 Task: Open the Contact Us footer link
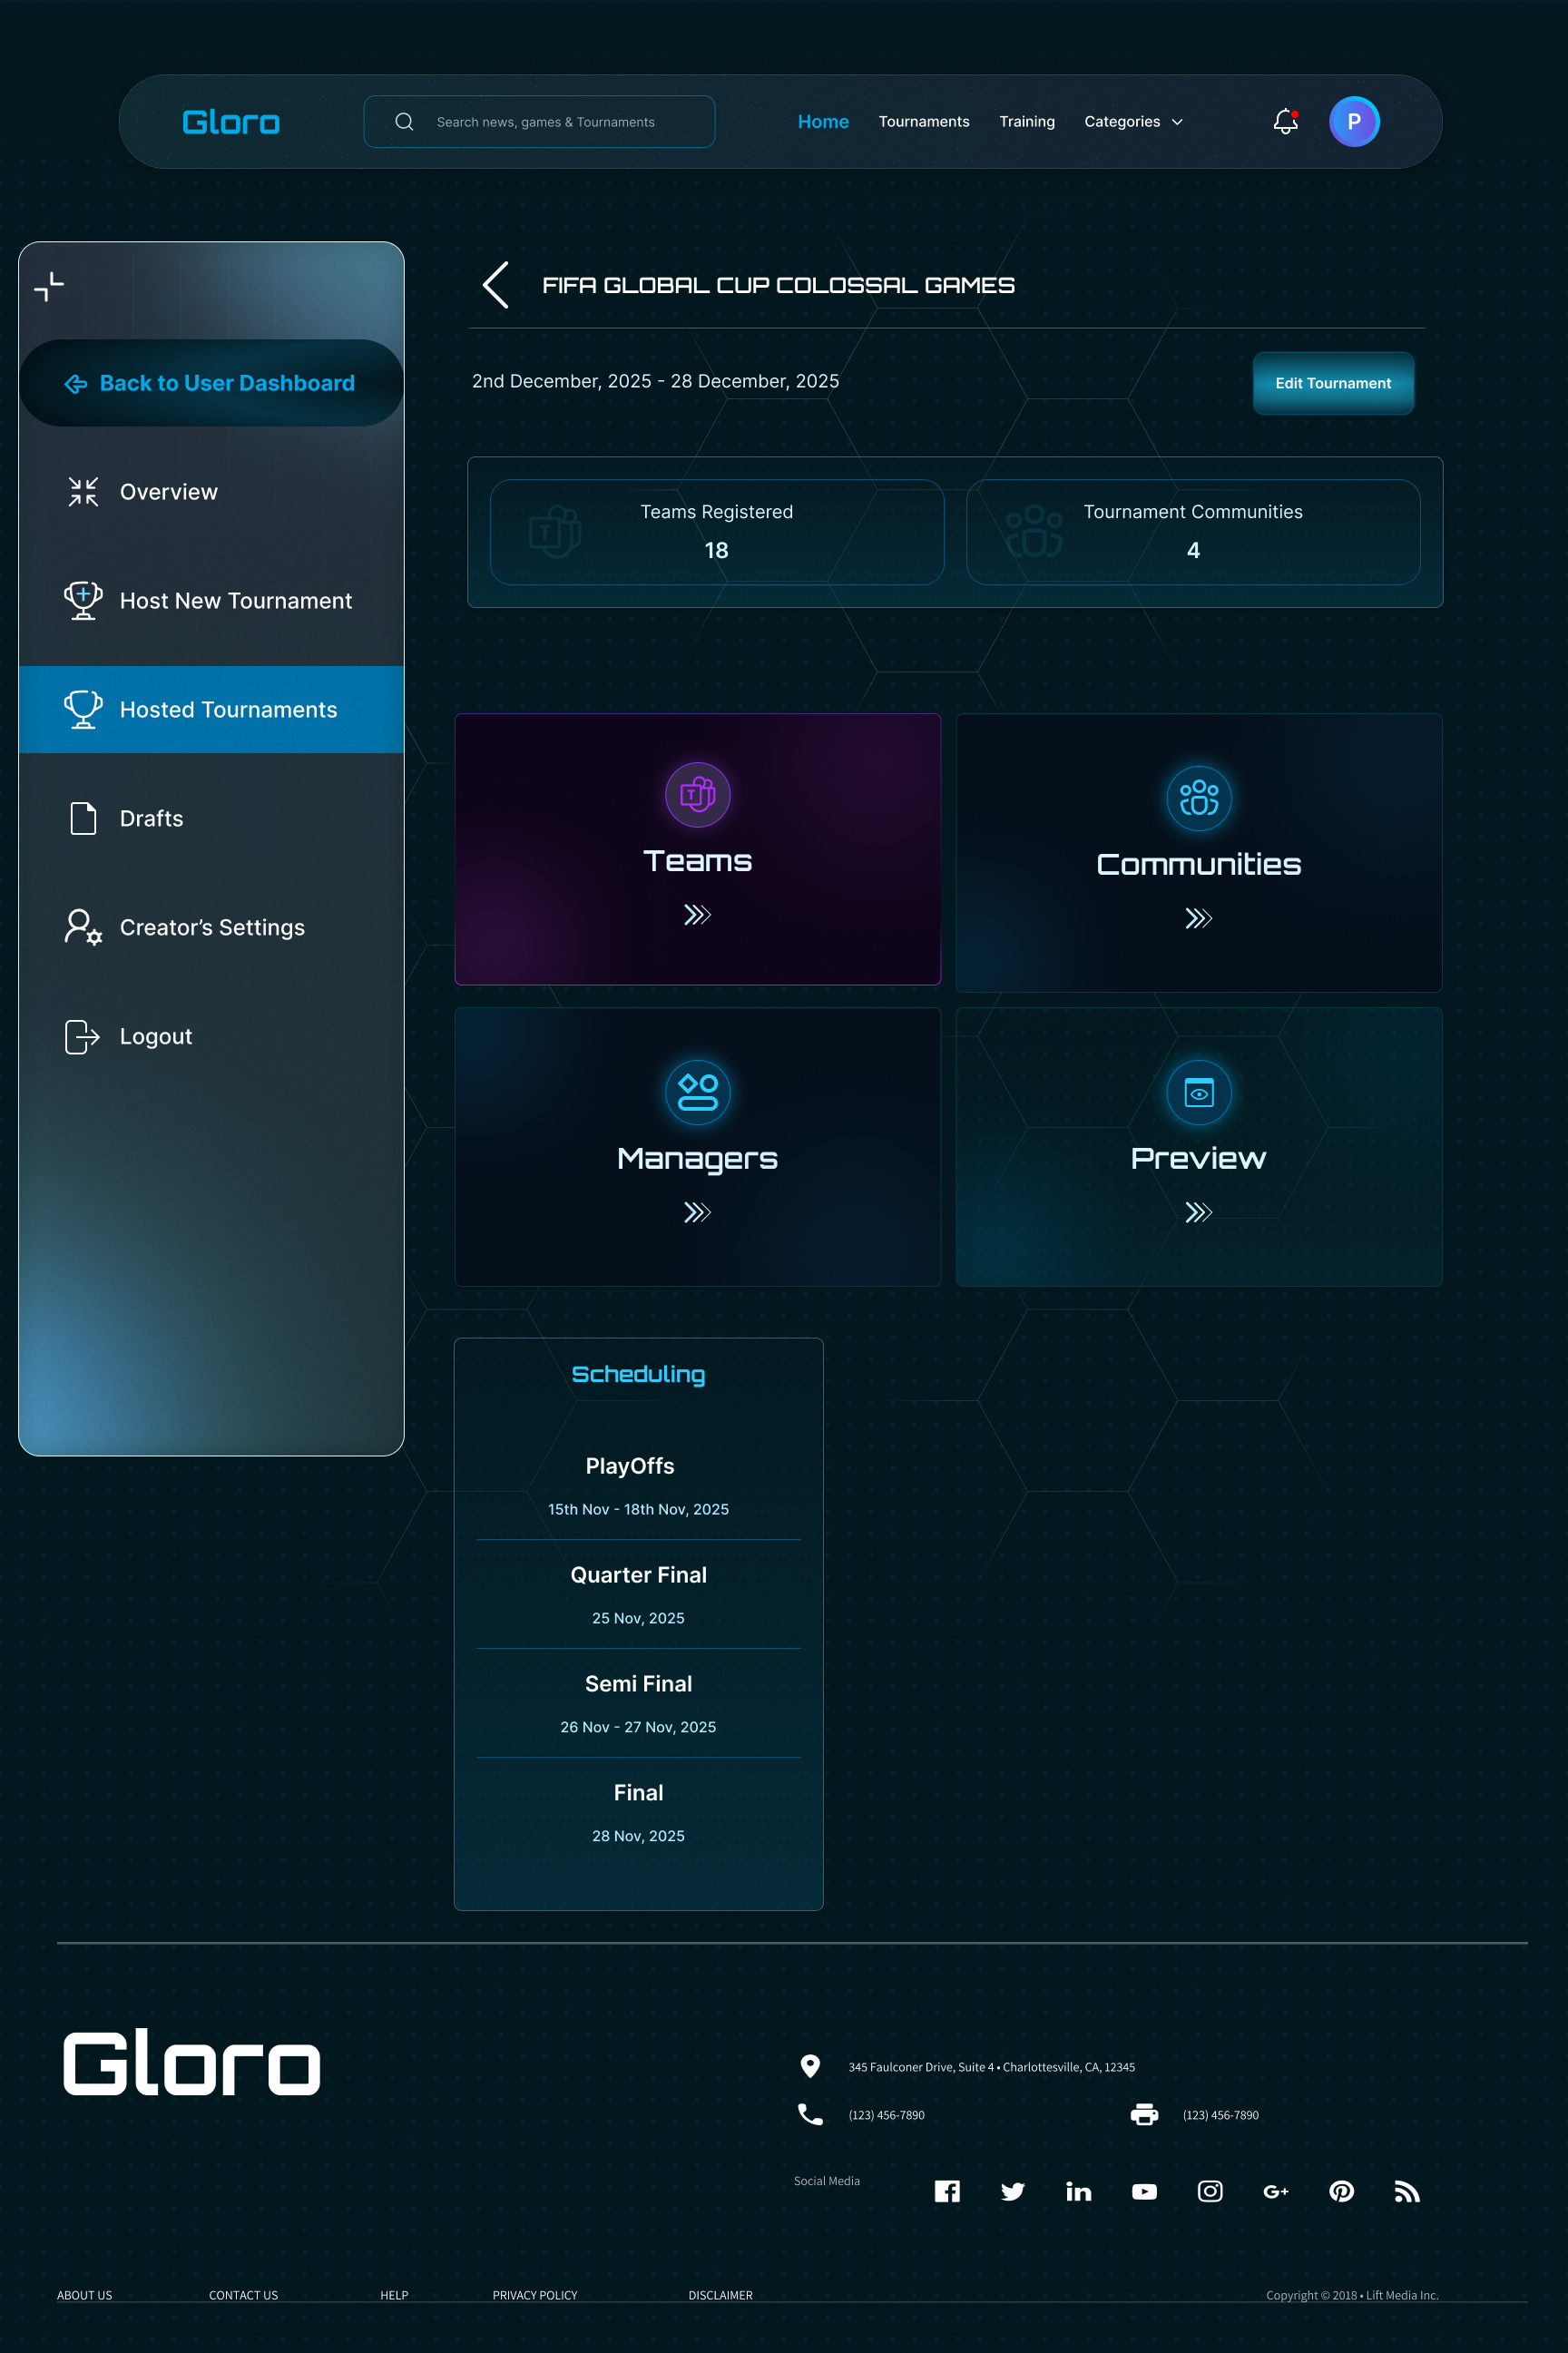click(243, 2295)
